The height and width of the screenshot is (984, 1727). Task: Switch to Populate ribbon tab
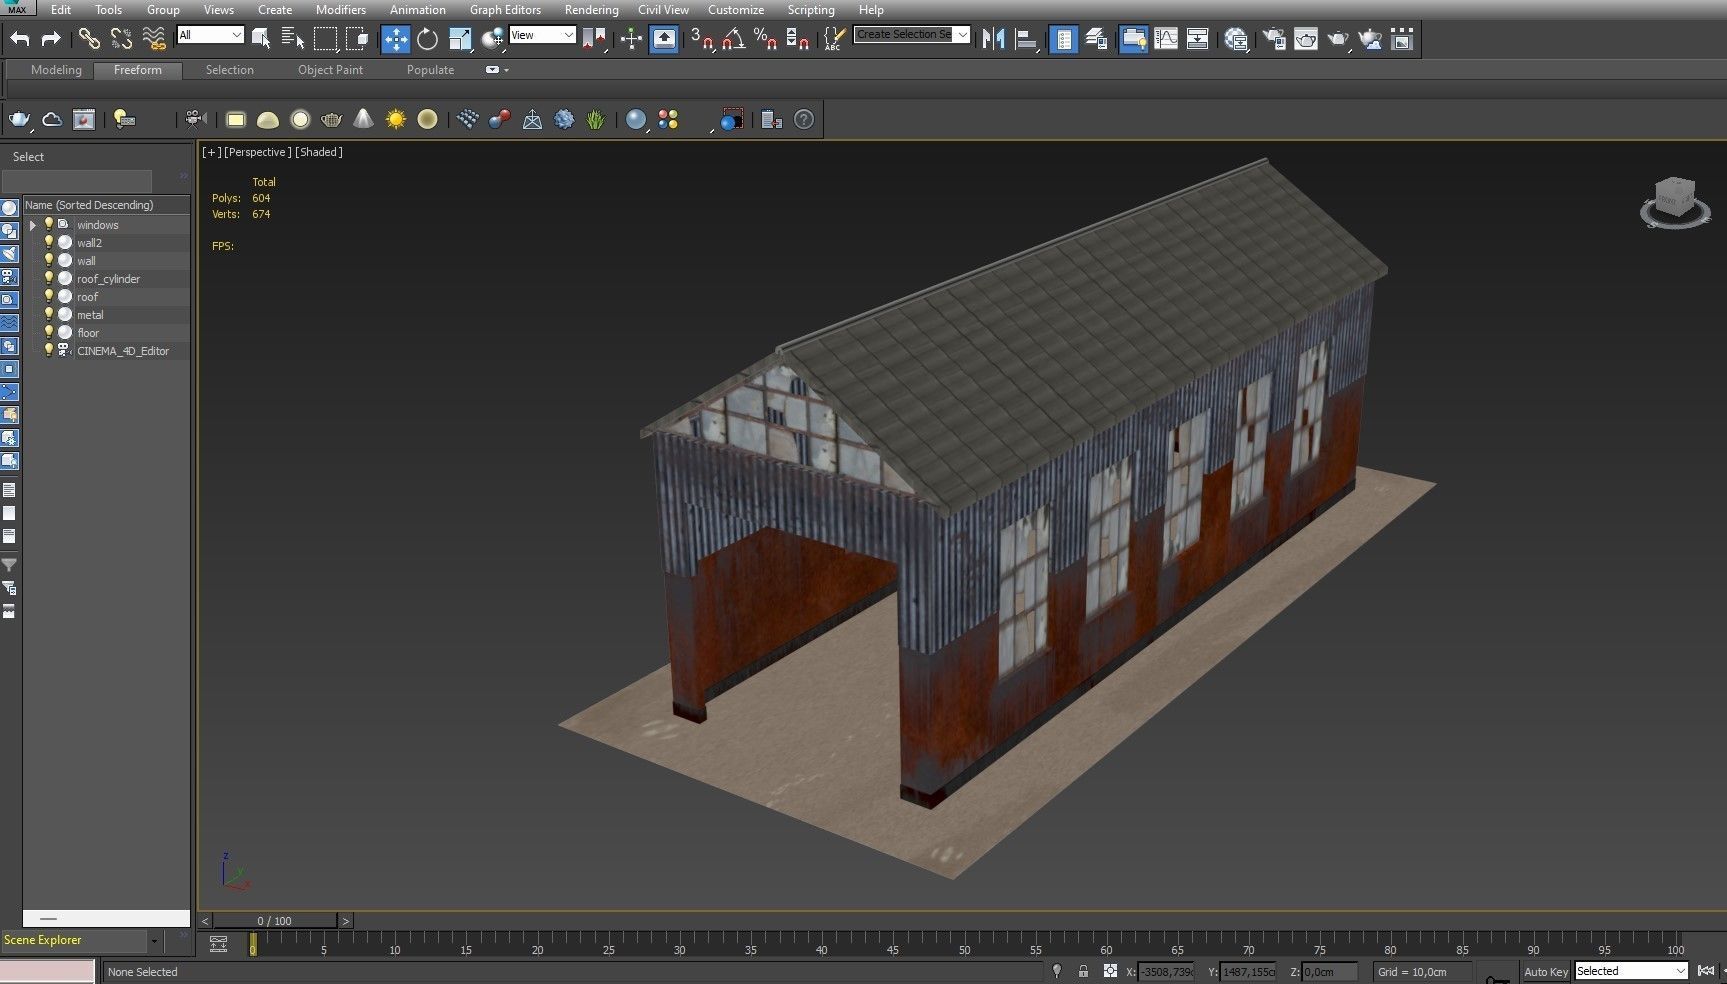click(430, 70)
